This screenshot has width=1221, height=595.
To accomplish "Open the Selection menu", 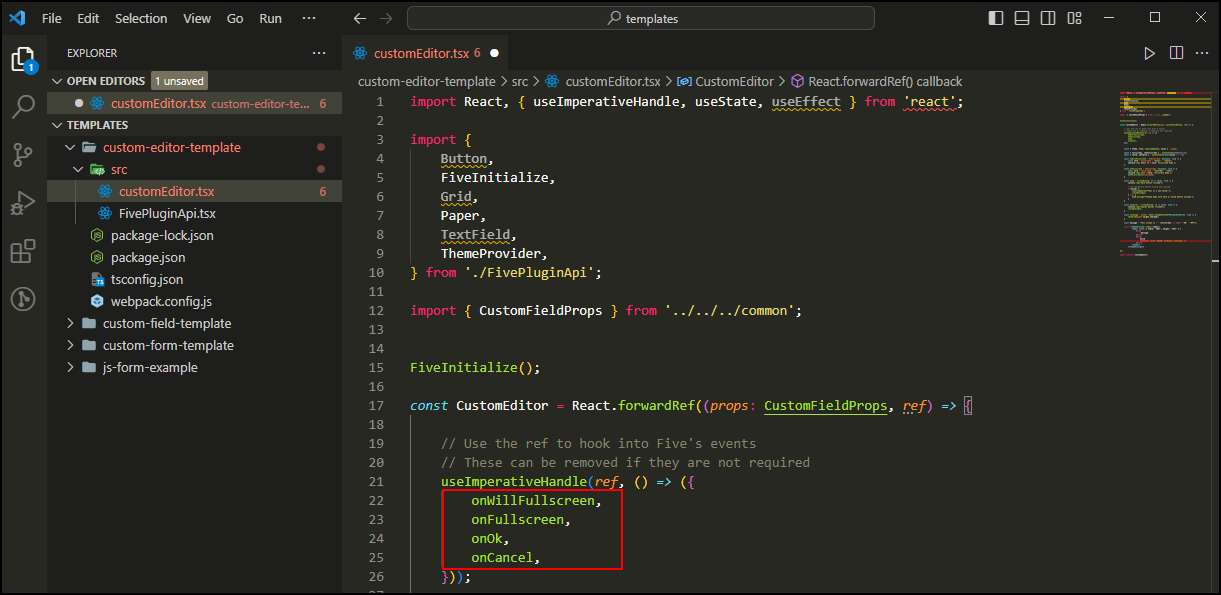I will click(141, 18).
